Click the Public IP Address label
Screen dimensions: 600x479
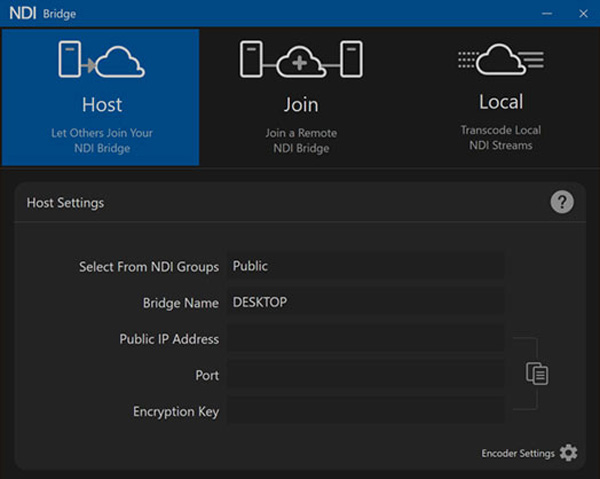tap(169, 339)
